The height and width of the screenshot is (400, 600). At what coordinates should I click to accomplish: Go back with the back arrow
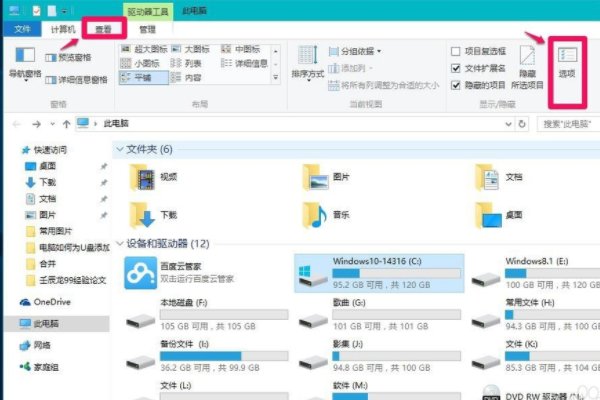(x=16, y=124)
